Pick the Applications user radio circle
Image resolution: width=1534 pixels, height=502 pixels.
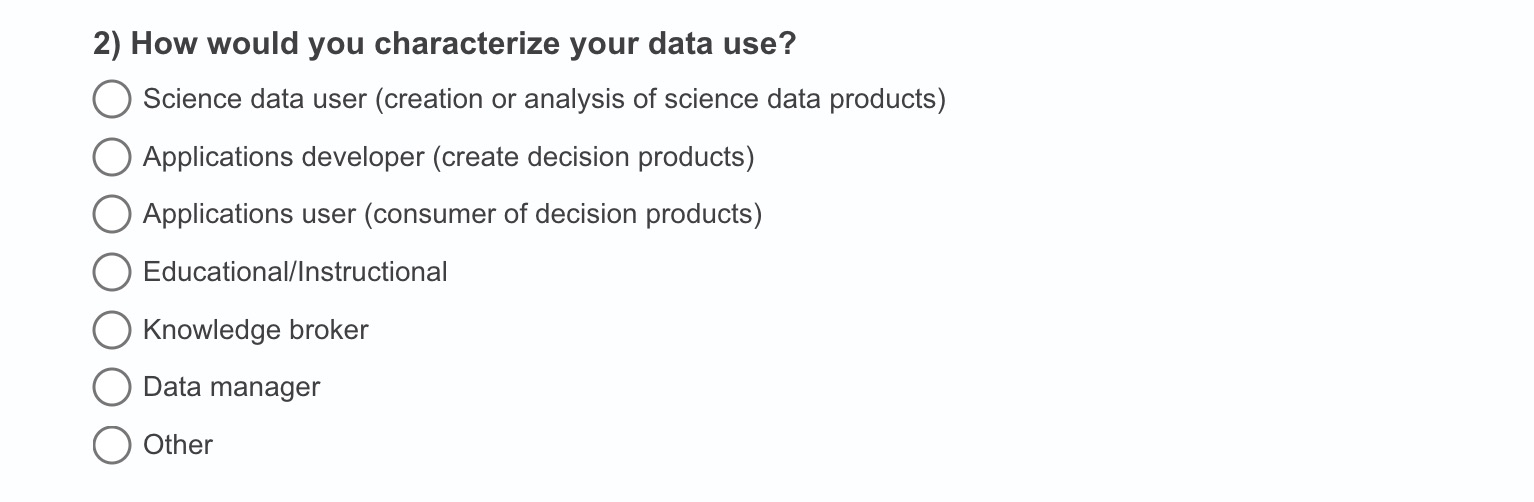[x=112, y=214]
